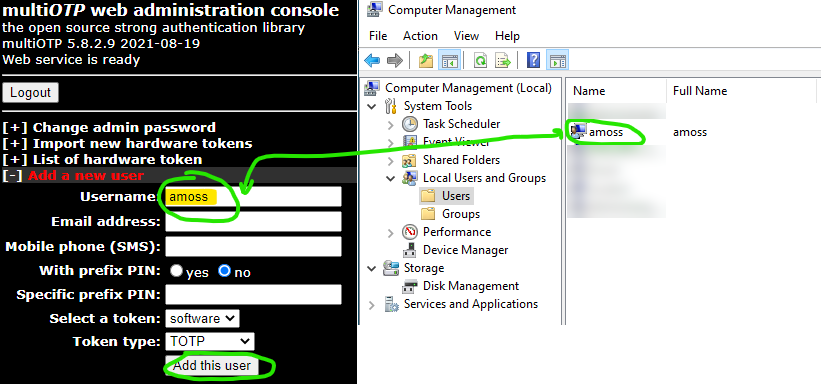
Task: Open the View menu
Action: tap(466, 36)
